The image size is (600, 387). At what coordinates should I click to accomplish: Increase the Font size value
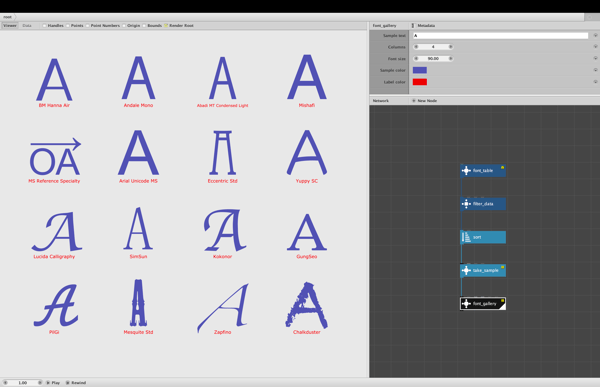pos(450,59)
